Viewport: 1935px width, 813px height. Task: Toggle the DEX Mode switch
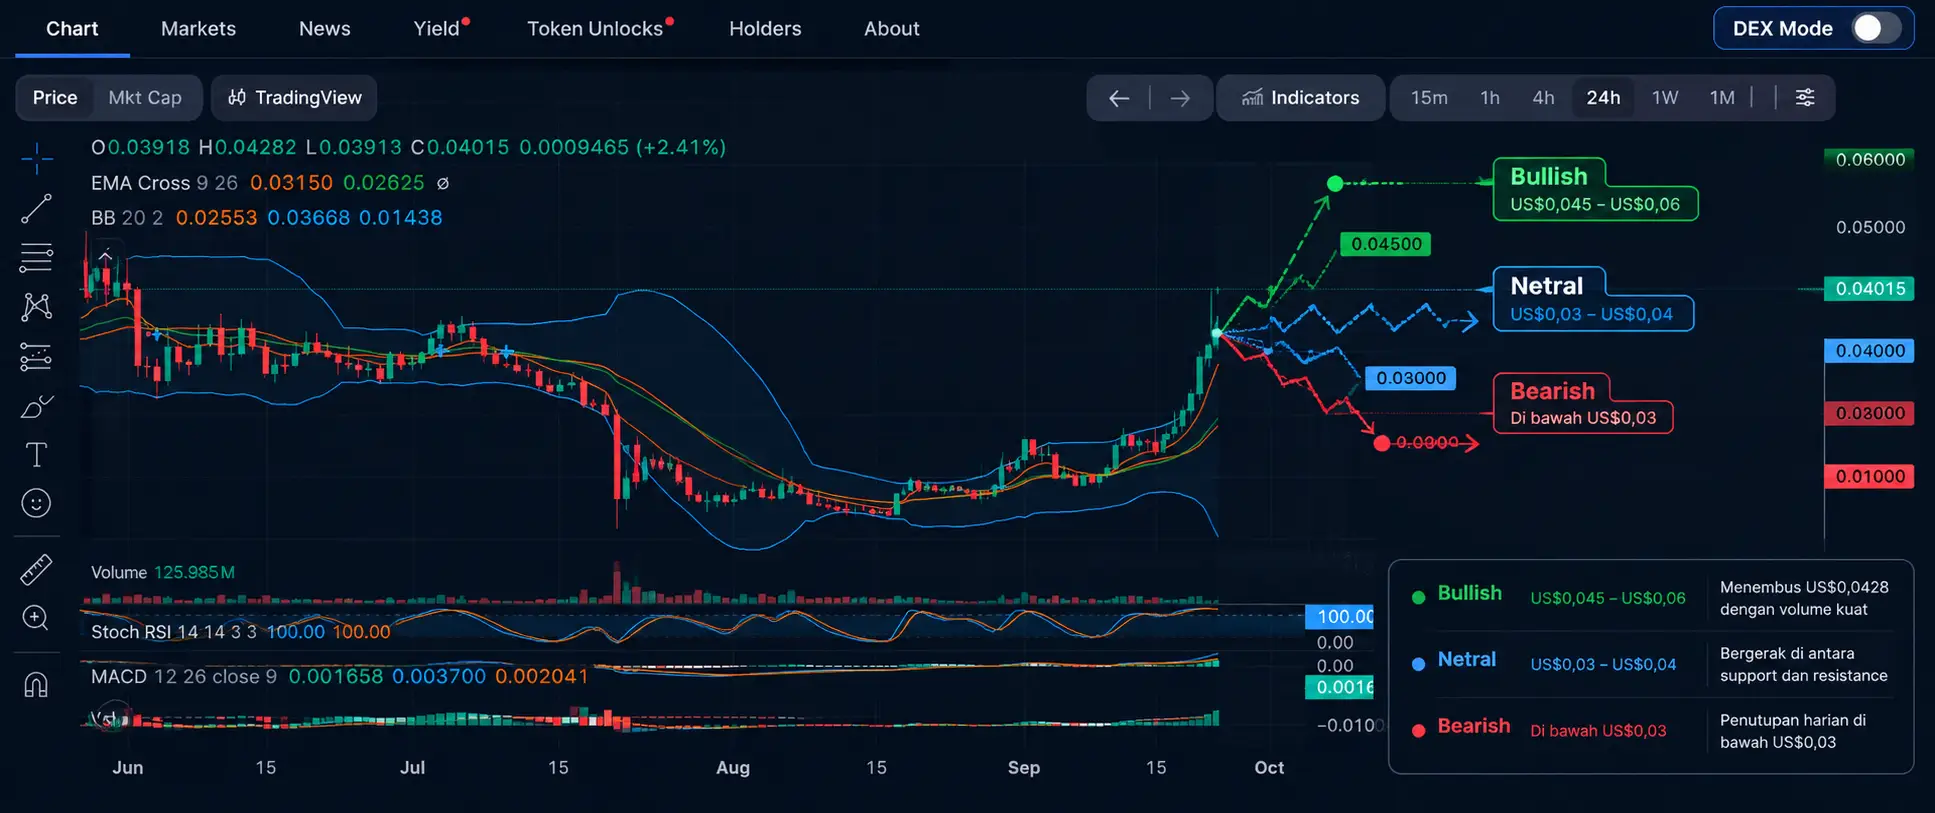(x=1876, y=28)
